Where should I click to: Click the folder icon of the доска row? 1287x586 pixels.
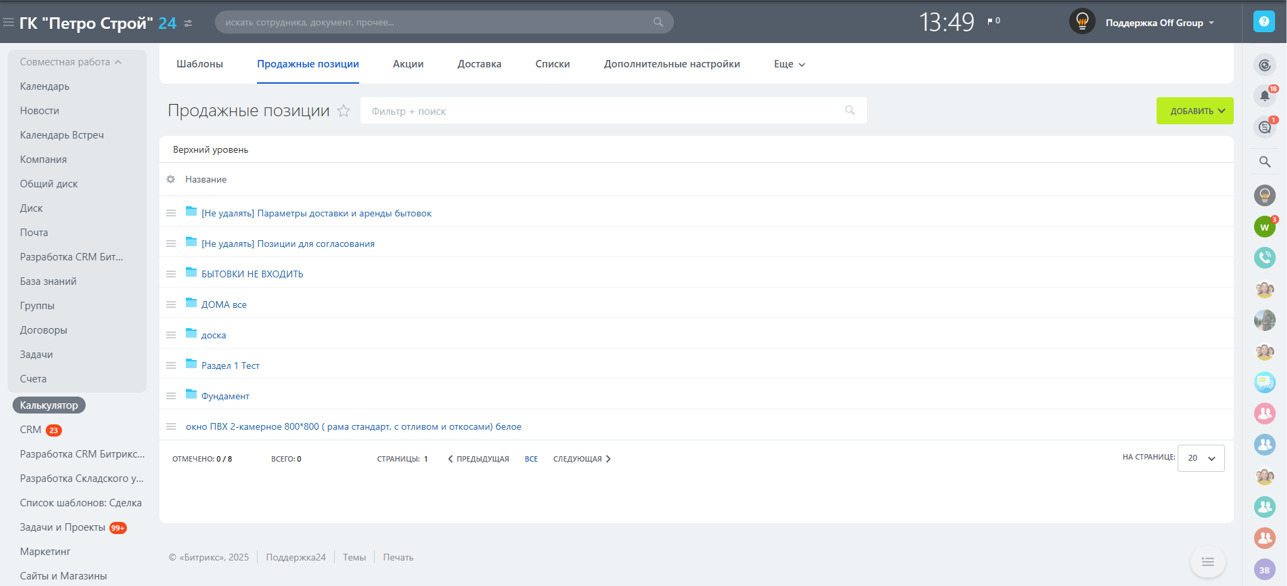[191, 333]
